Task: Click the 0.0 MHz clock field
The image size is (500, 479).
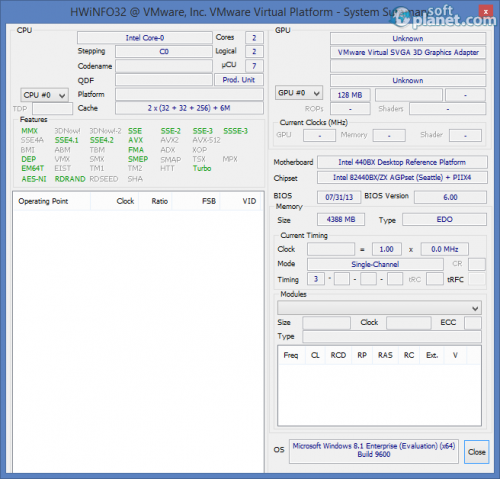Action: click(445, 249)
